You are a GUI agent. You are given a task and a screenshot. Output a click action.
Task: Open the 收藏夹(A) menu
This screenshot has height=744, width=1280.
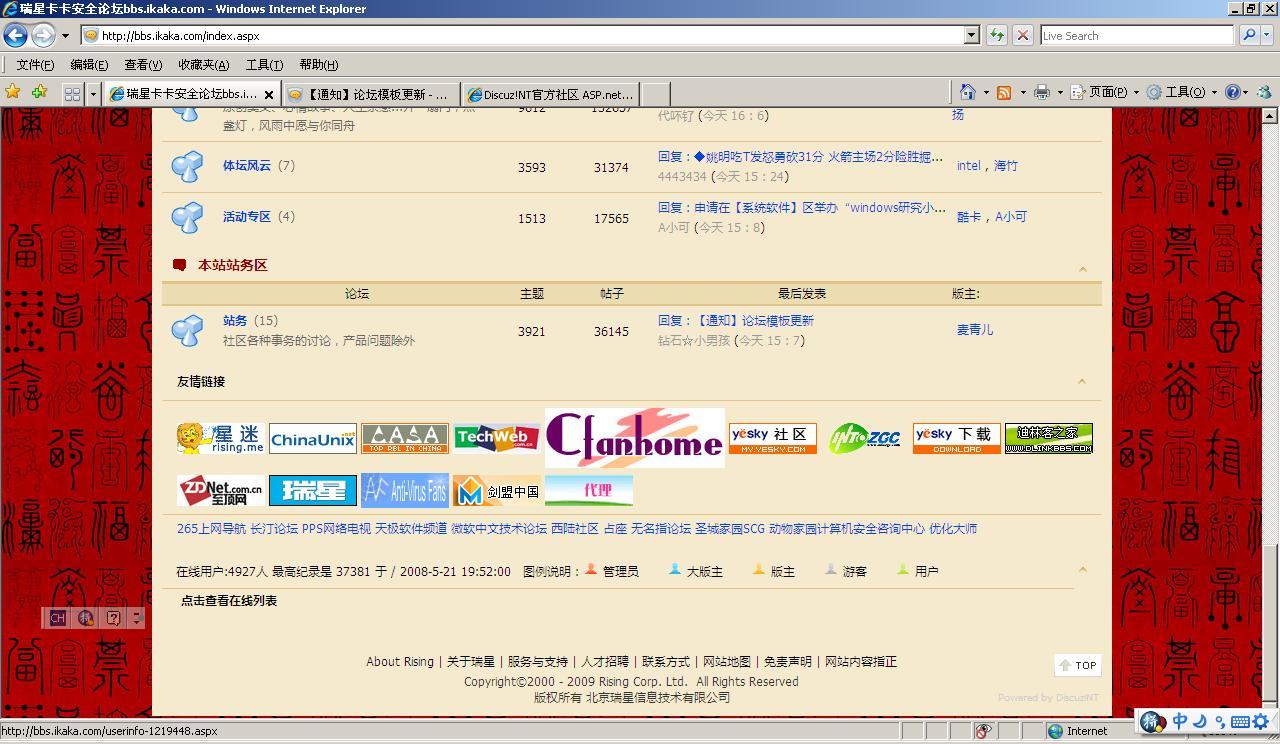[203, 65]
